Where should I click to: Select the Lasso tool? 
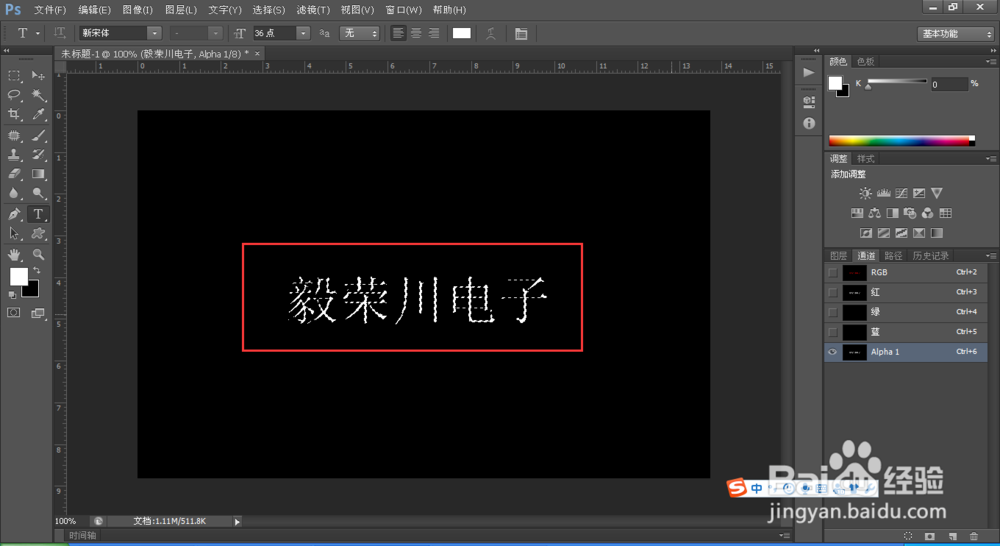tap(13, 95)
